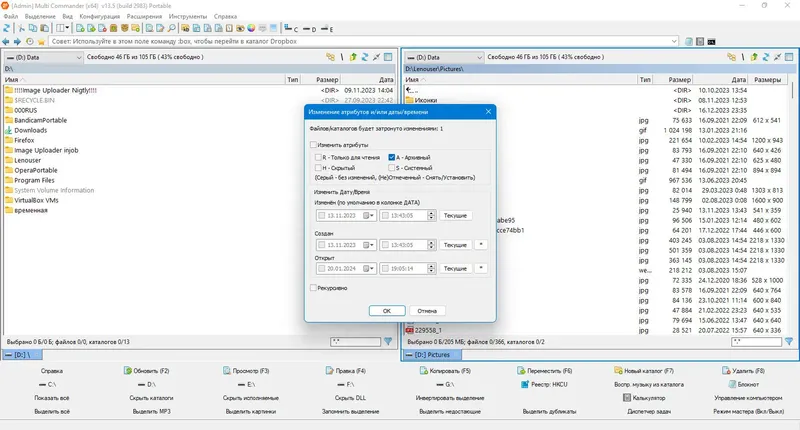Click the Copy icon in main toolbar
Viewport: 800px width, 430px height.
(33, 29)
